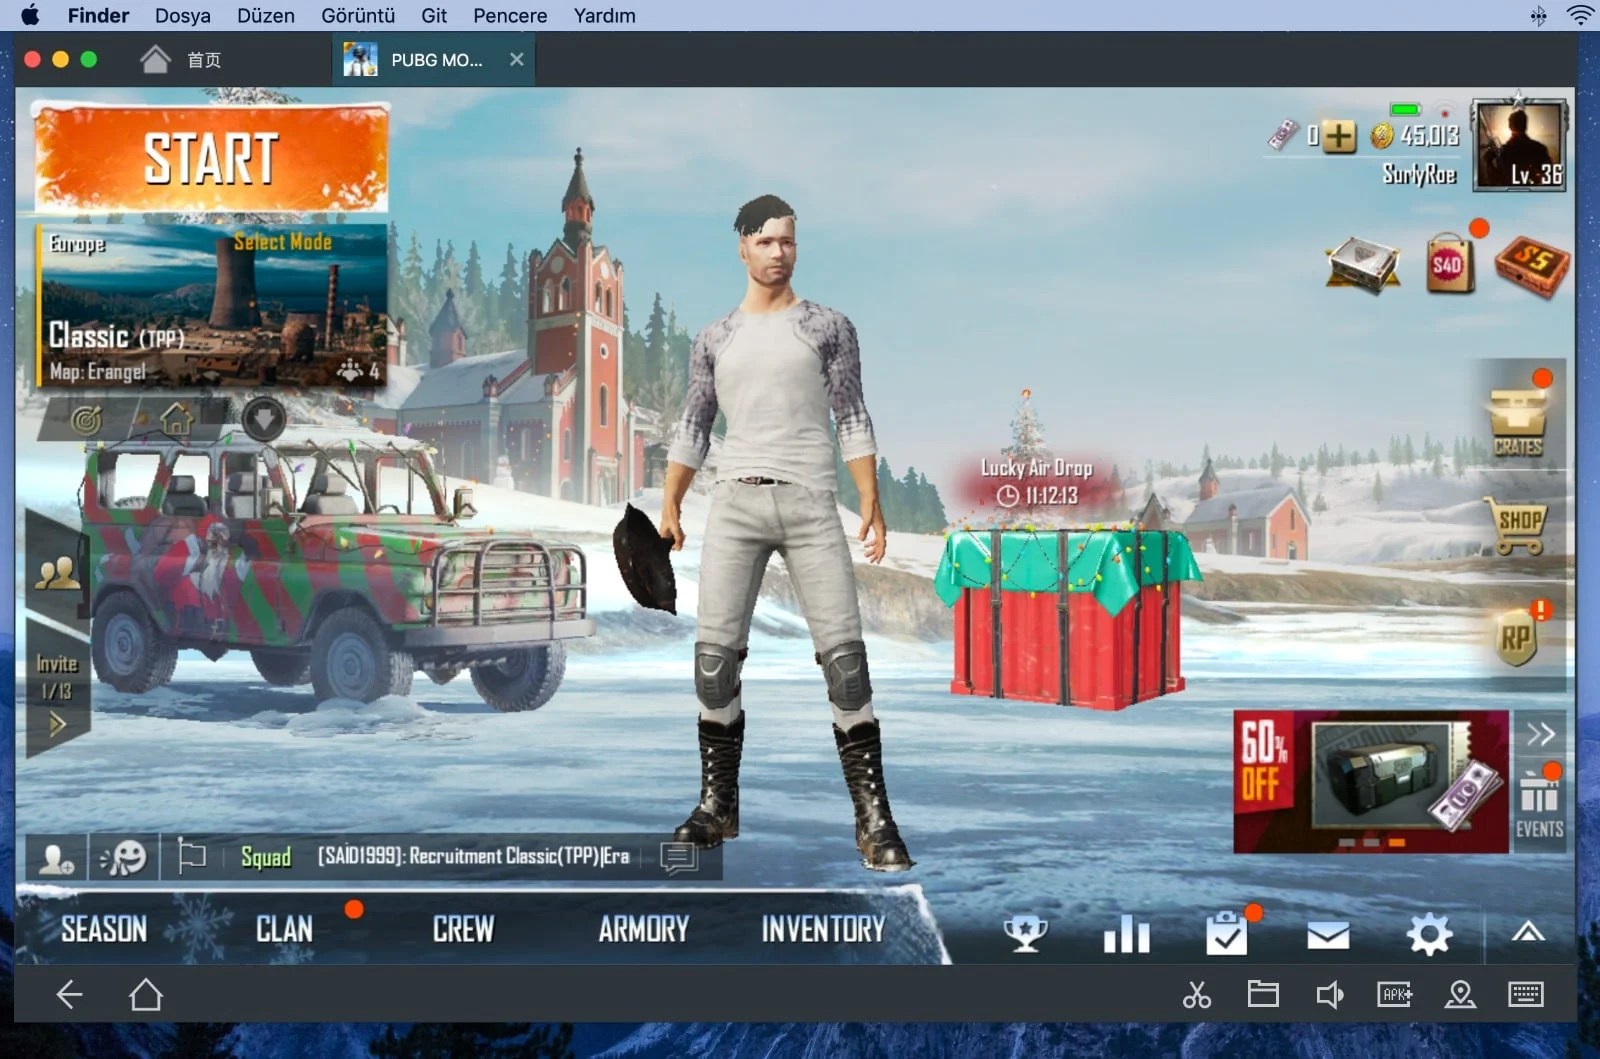
Task: Open the emulator location pin icon
Action: click(x=1461, y=994)
